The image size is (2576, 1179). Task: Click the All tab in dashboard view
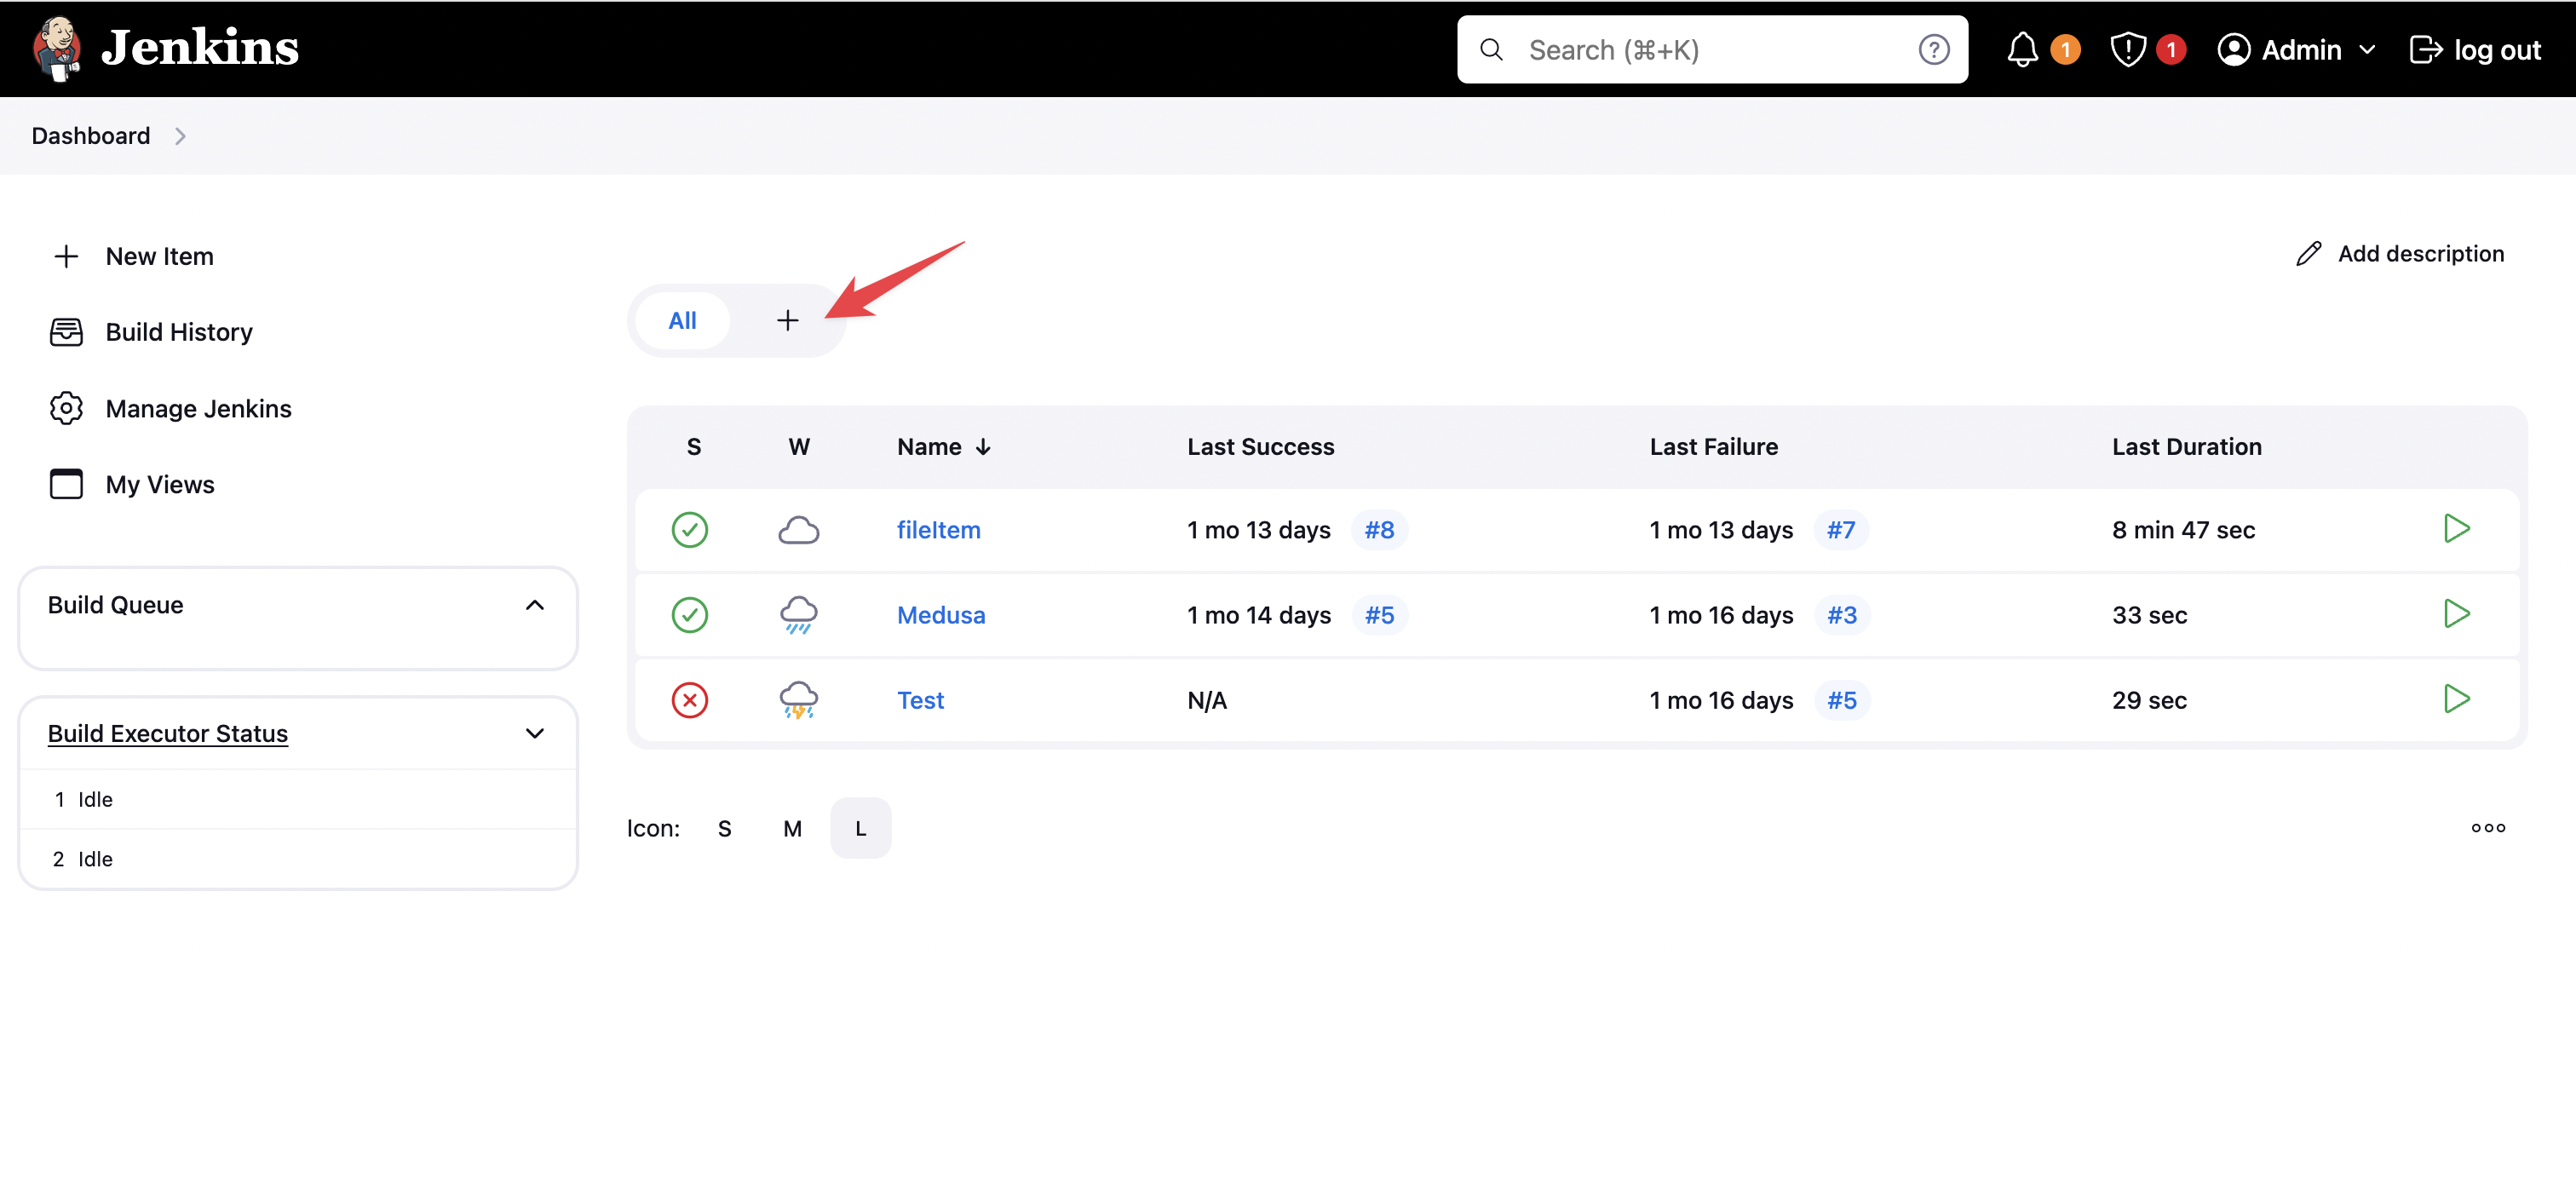(681, 319)
